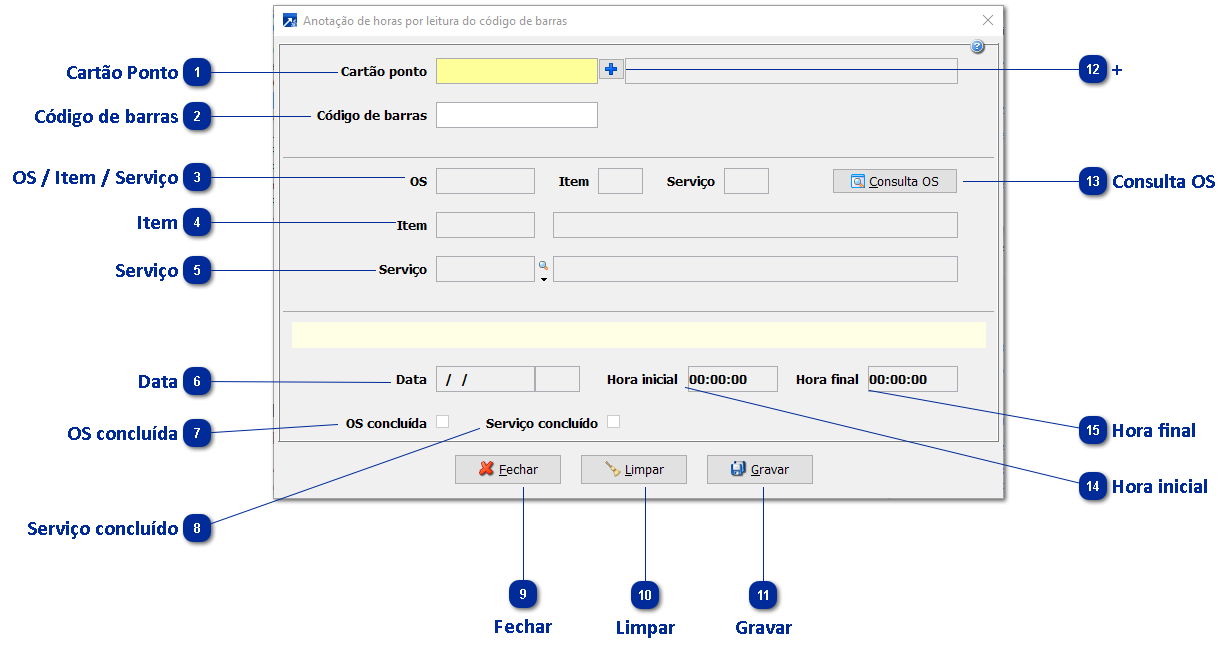1231x656 pixels.
Task: Click the OS number field
Action: pyautogui.click(x=486, y=181)
